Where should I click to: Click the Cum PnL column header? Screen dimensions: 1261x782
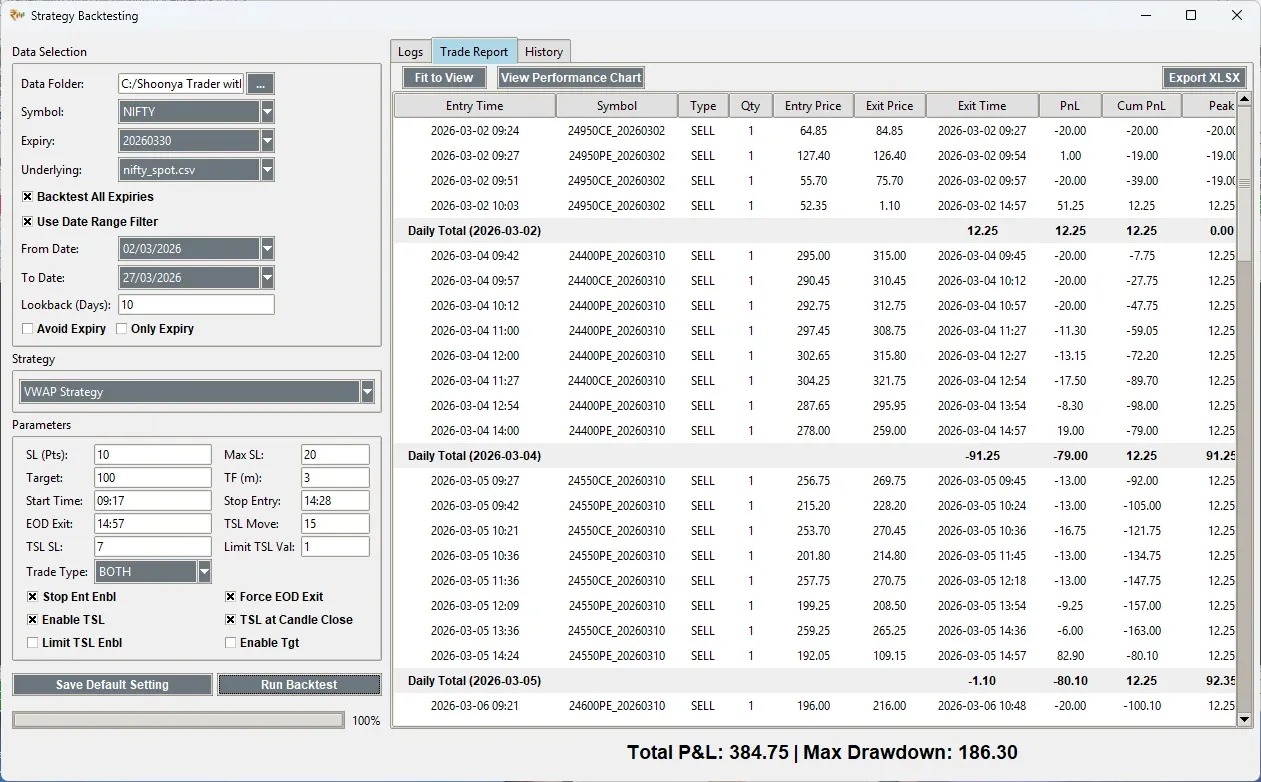pos(1142,106)
